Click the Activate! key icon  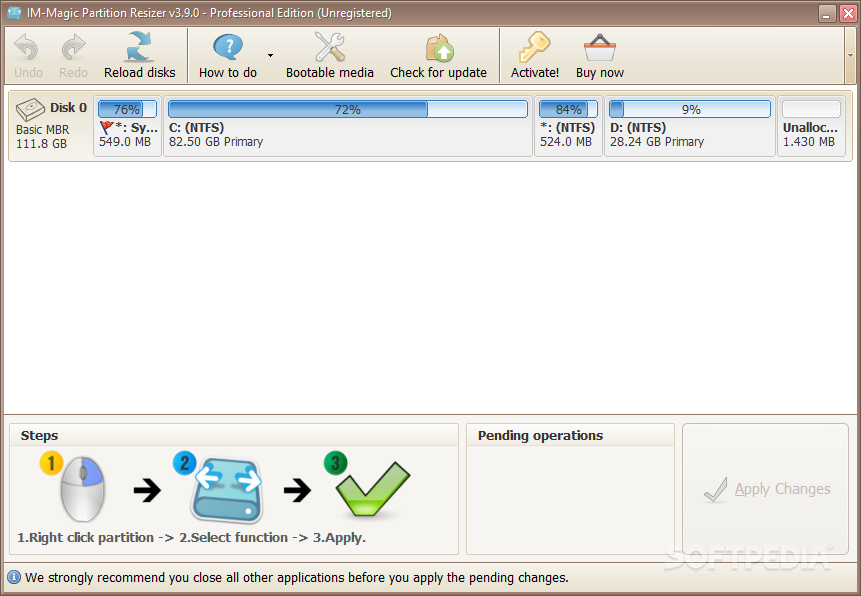[x=534, y=47]
